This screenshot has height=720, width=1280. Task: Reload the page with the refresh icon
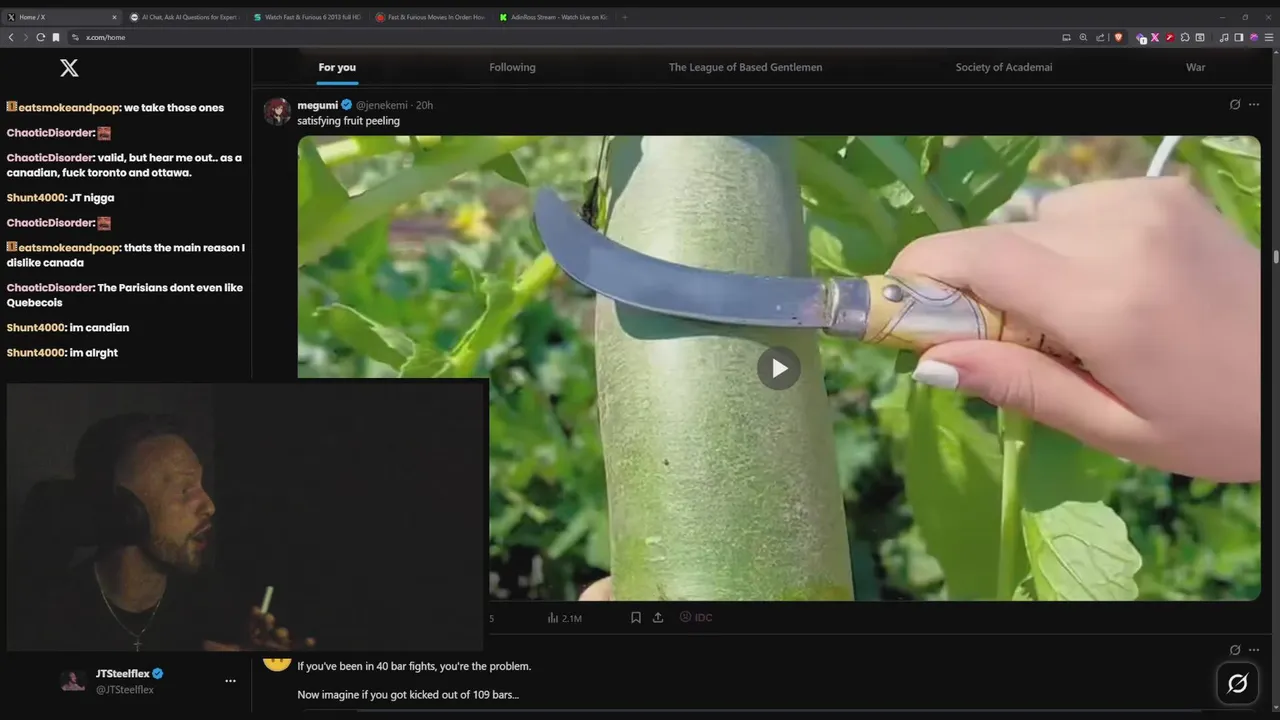41,37
